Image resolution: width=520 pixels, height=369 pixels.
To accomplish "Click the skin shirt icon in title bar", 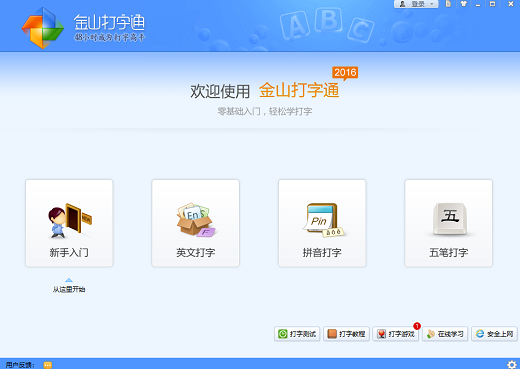I will pyautogui.click(x=463, y=4).
